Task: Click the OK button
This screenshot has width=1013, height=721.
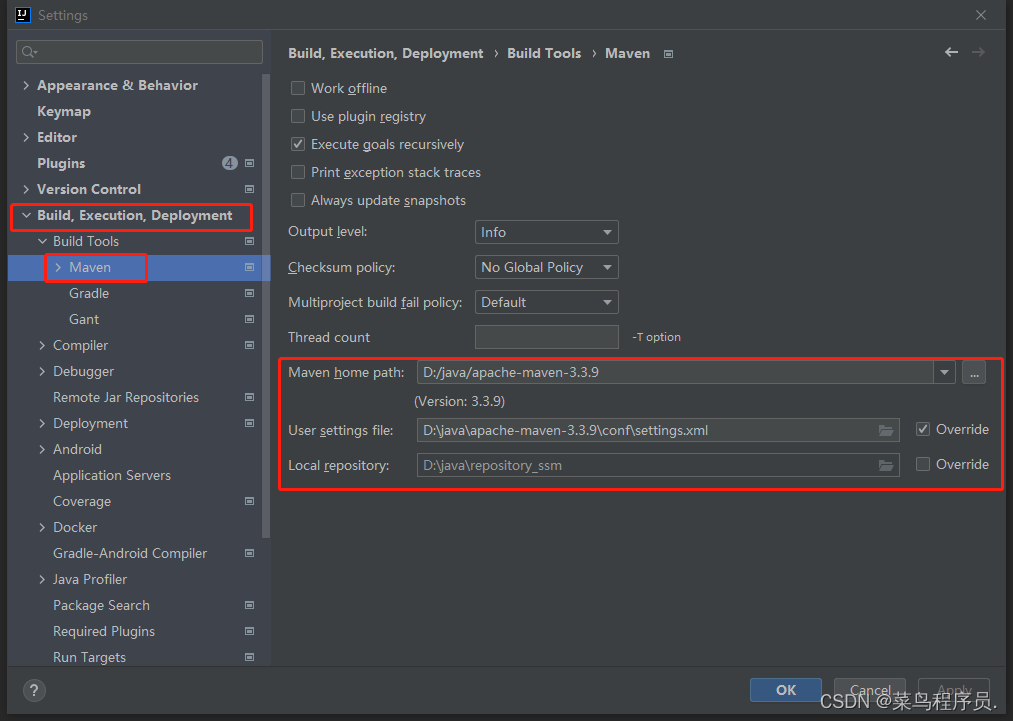Action: [x=786, y=690]
